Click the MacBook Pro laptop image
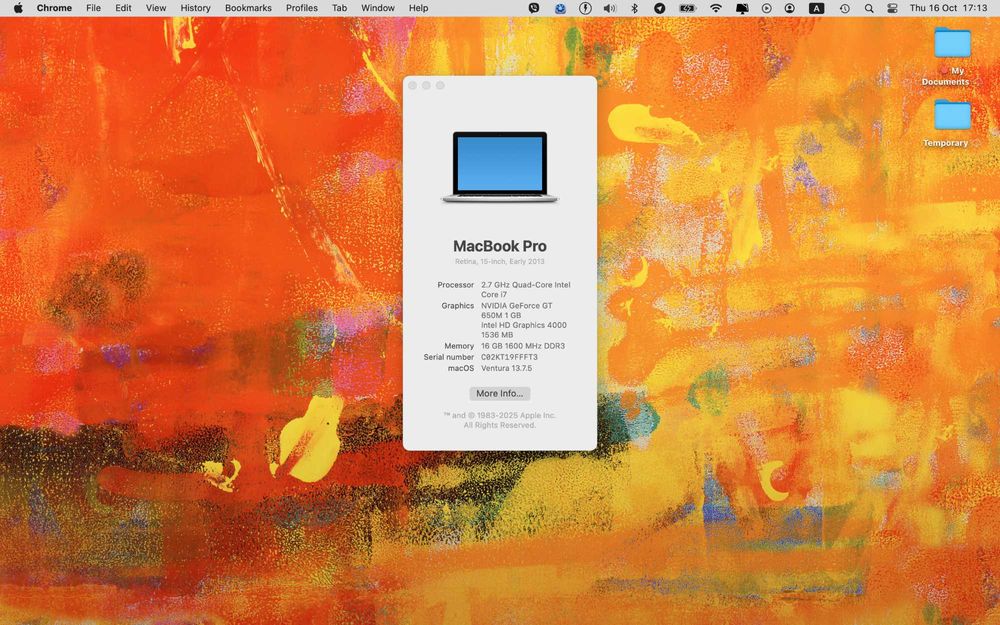Image resolution: width=1000 pixels, height=625 pixels. [x=499, y=167]
